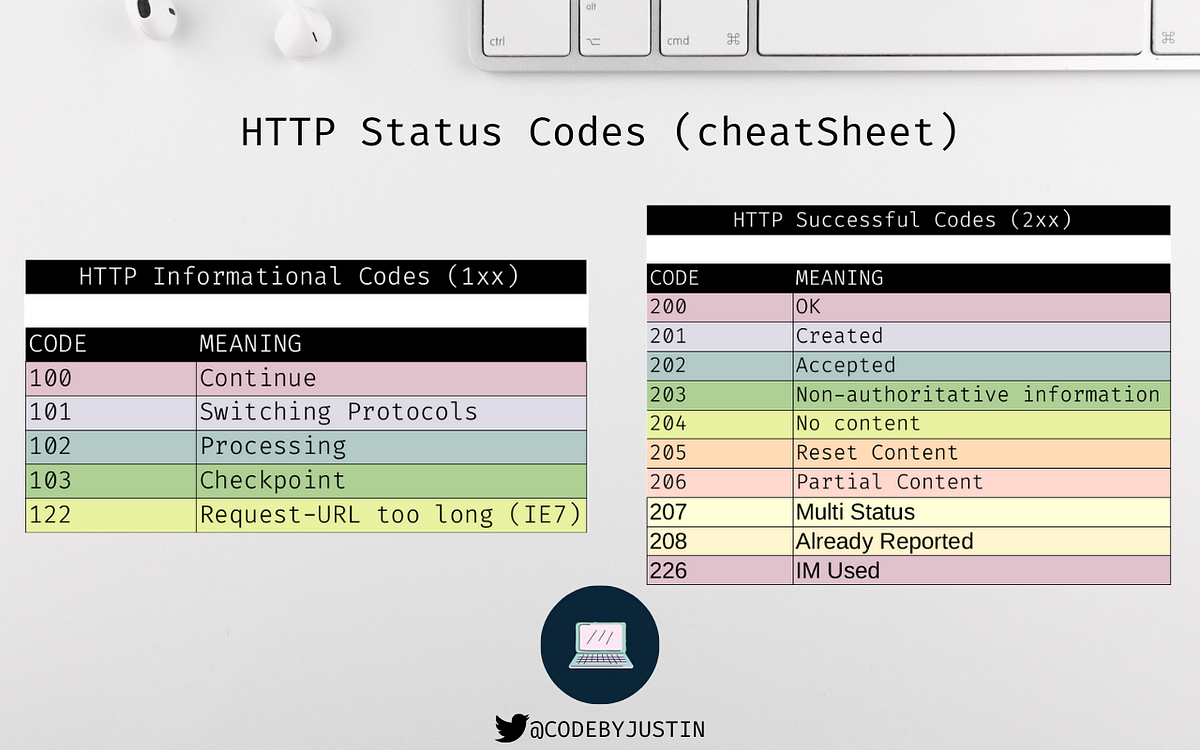1200x750 pixels.
Task: Click the Twitter bird icon
Action: (x=511, y=729)
